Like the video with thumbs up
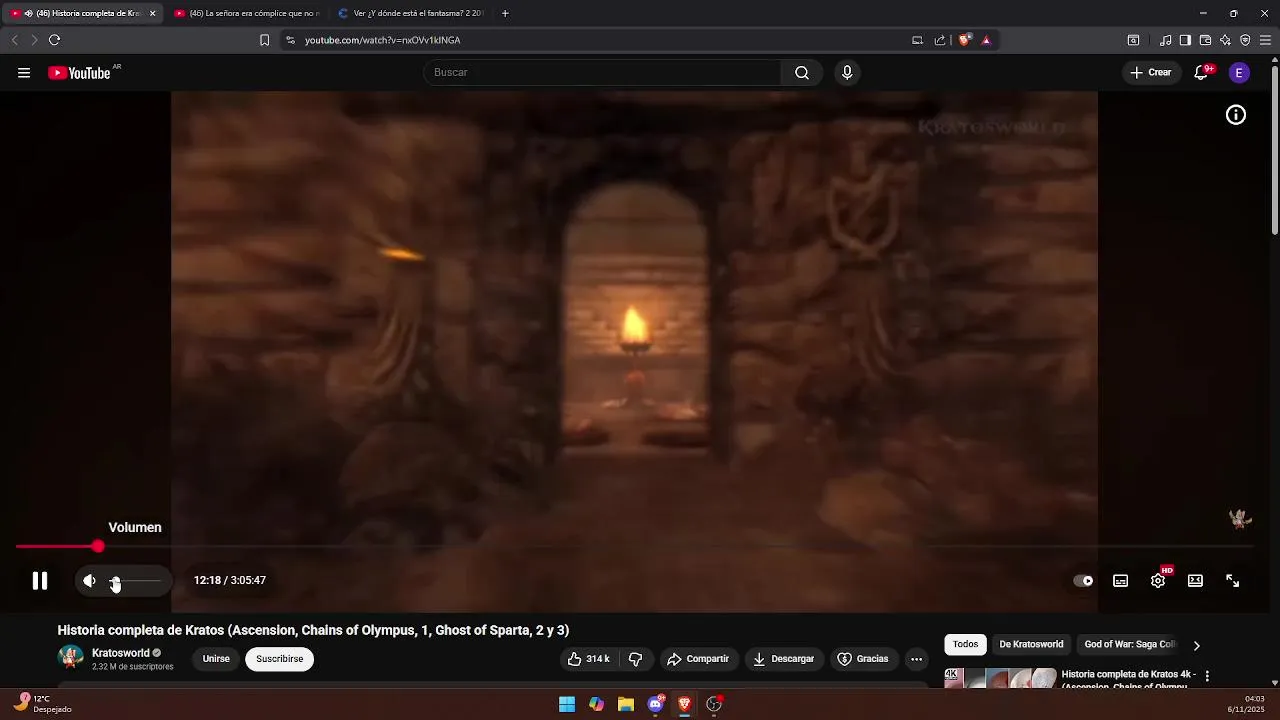This screenshot has width=1280, height=720. [x=588, y=659]
